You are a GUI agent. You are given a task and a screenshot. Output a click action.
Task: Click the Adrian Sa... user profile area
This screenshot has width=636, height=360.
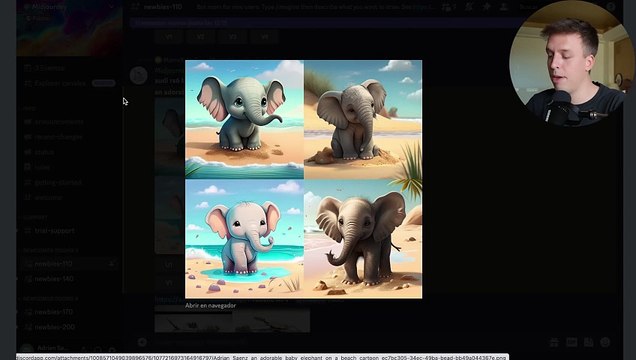[48, 349]
